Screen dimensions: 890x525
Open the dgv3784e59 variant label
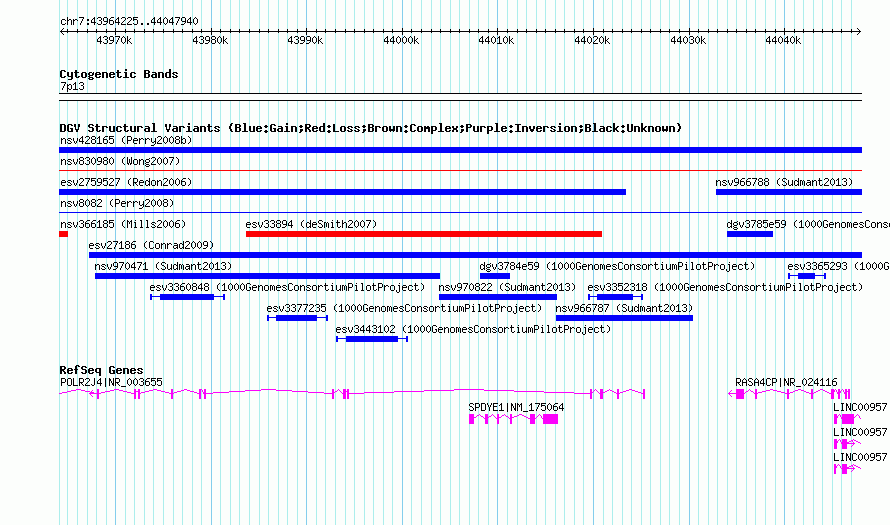[x=617, y=266]
